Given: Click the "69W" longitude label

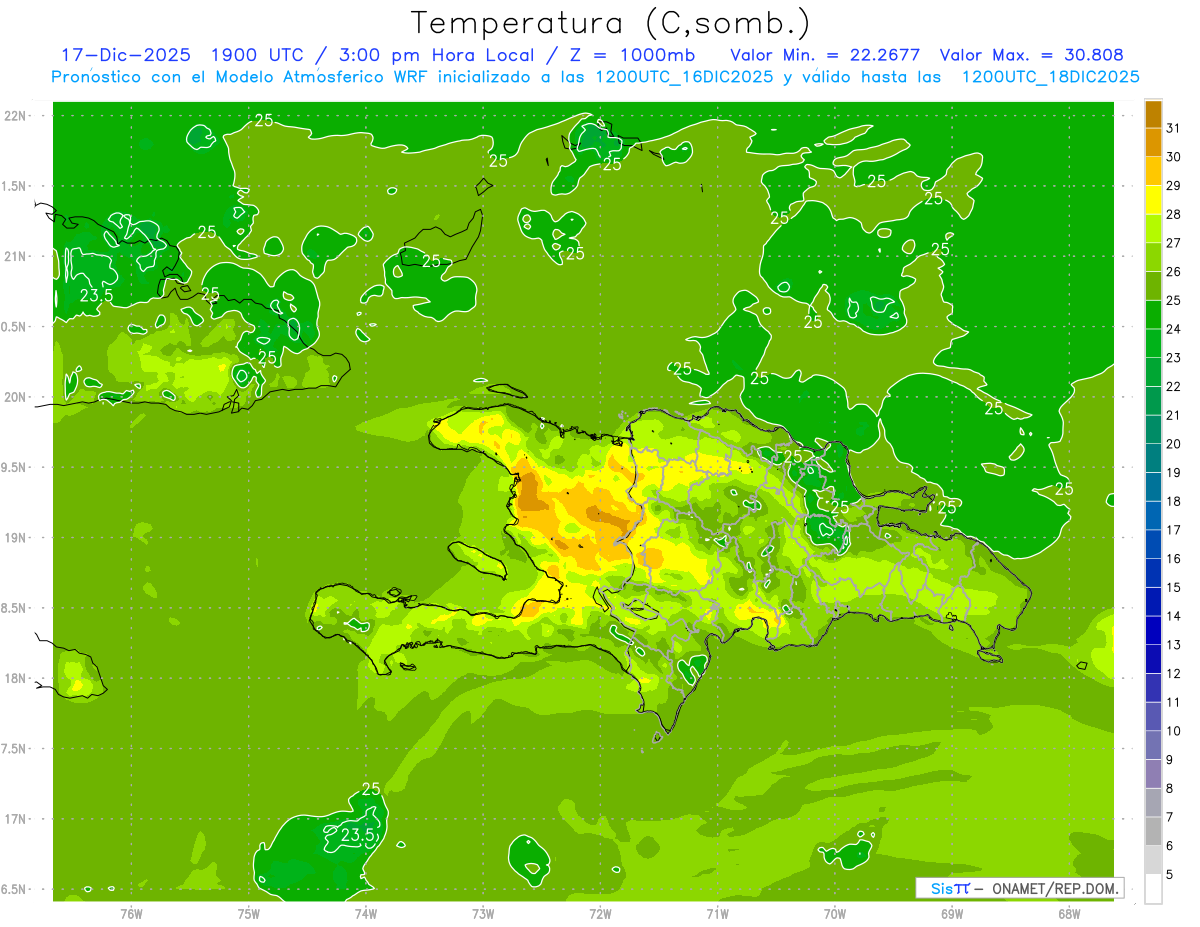Looking at the screenshot, I should 952,913.
